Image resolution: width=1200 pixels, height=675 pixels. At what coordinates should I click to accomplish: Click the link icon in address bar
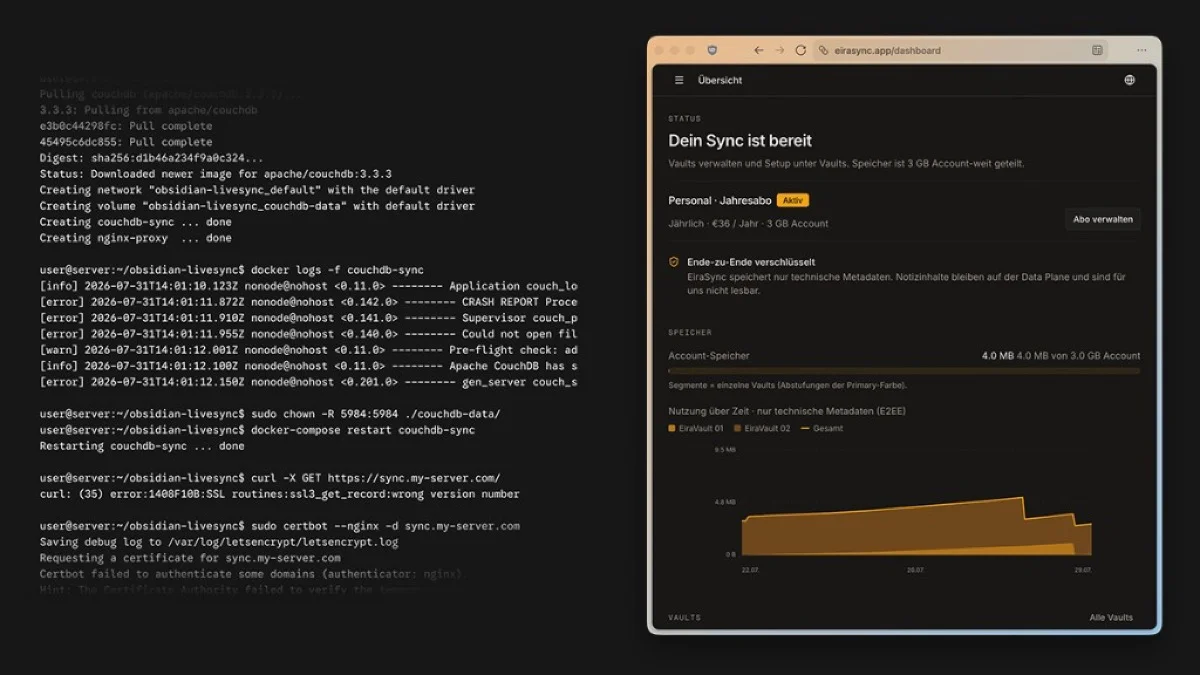823,50
